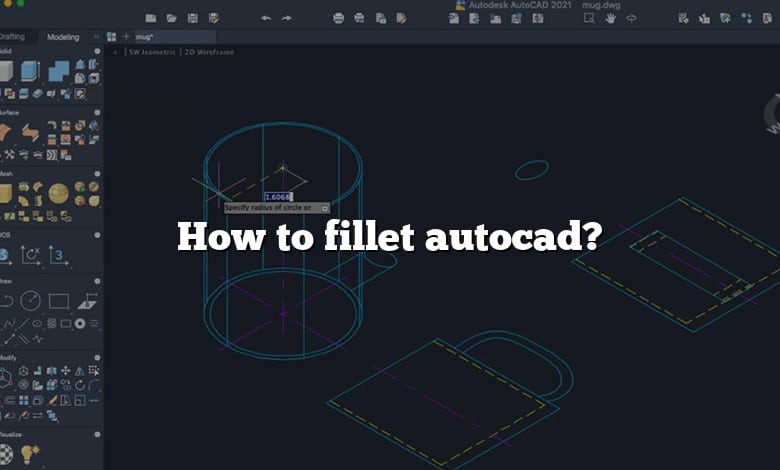
Task: Open the drawing layout grid icon
Action: click(x=111, y=37)
